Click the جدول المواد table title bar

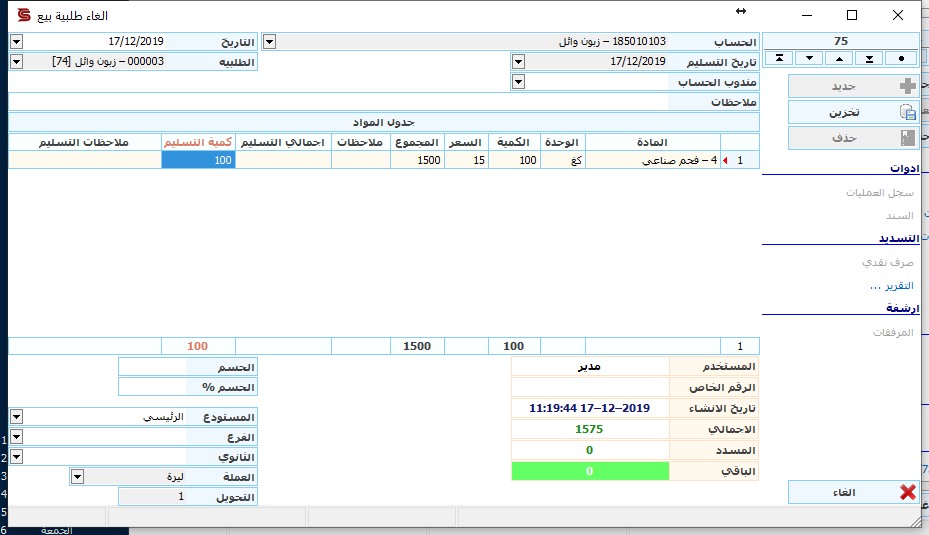tap(384, 122)
